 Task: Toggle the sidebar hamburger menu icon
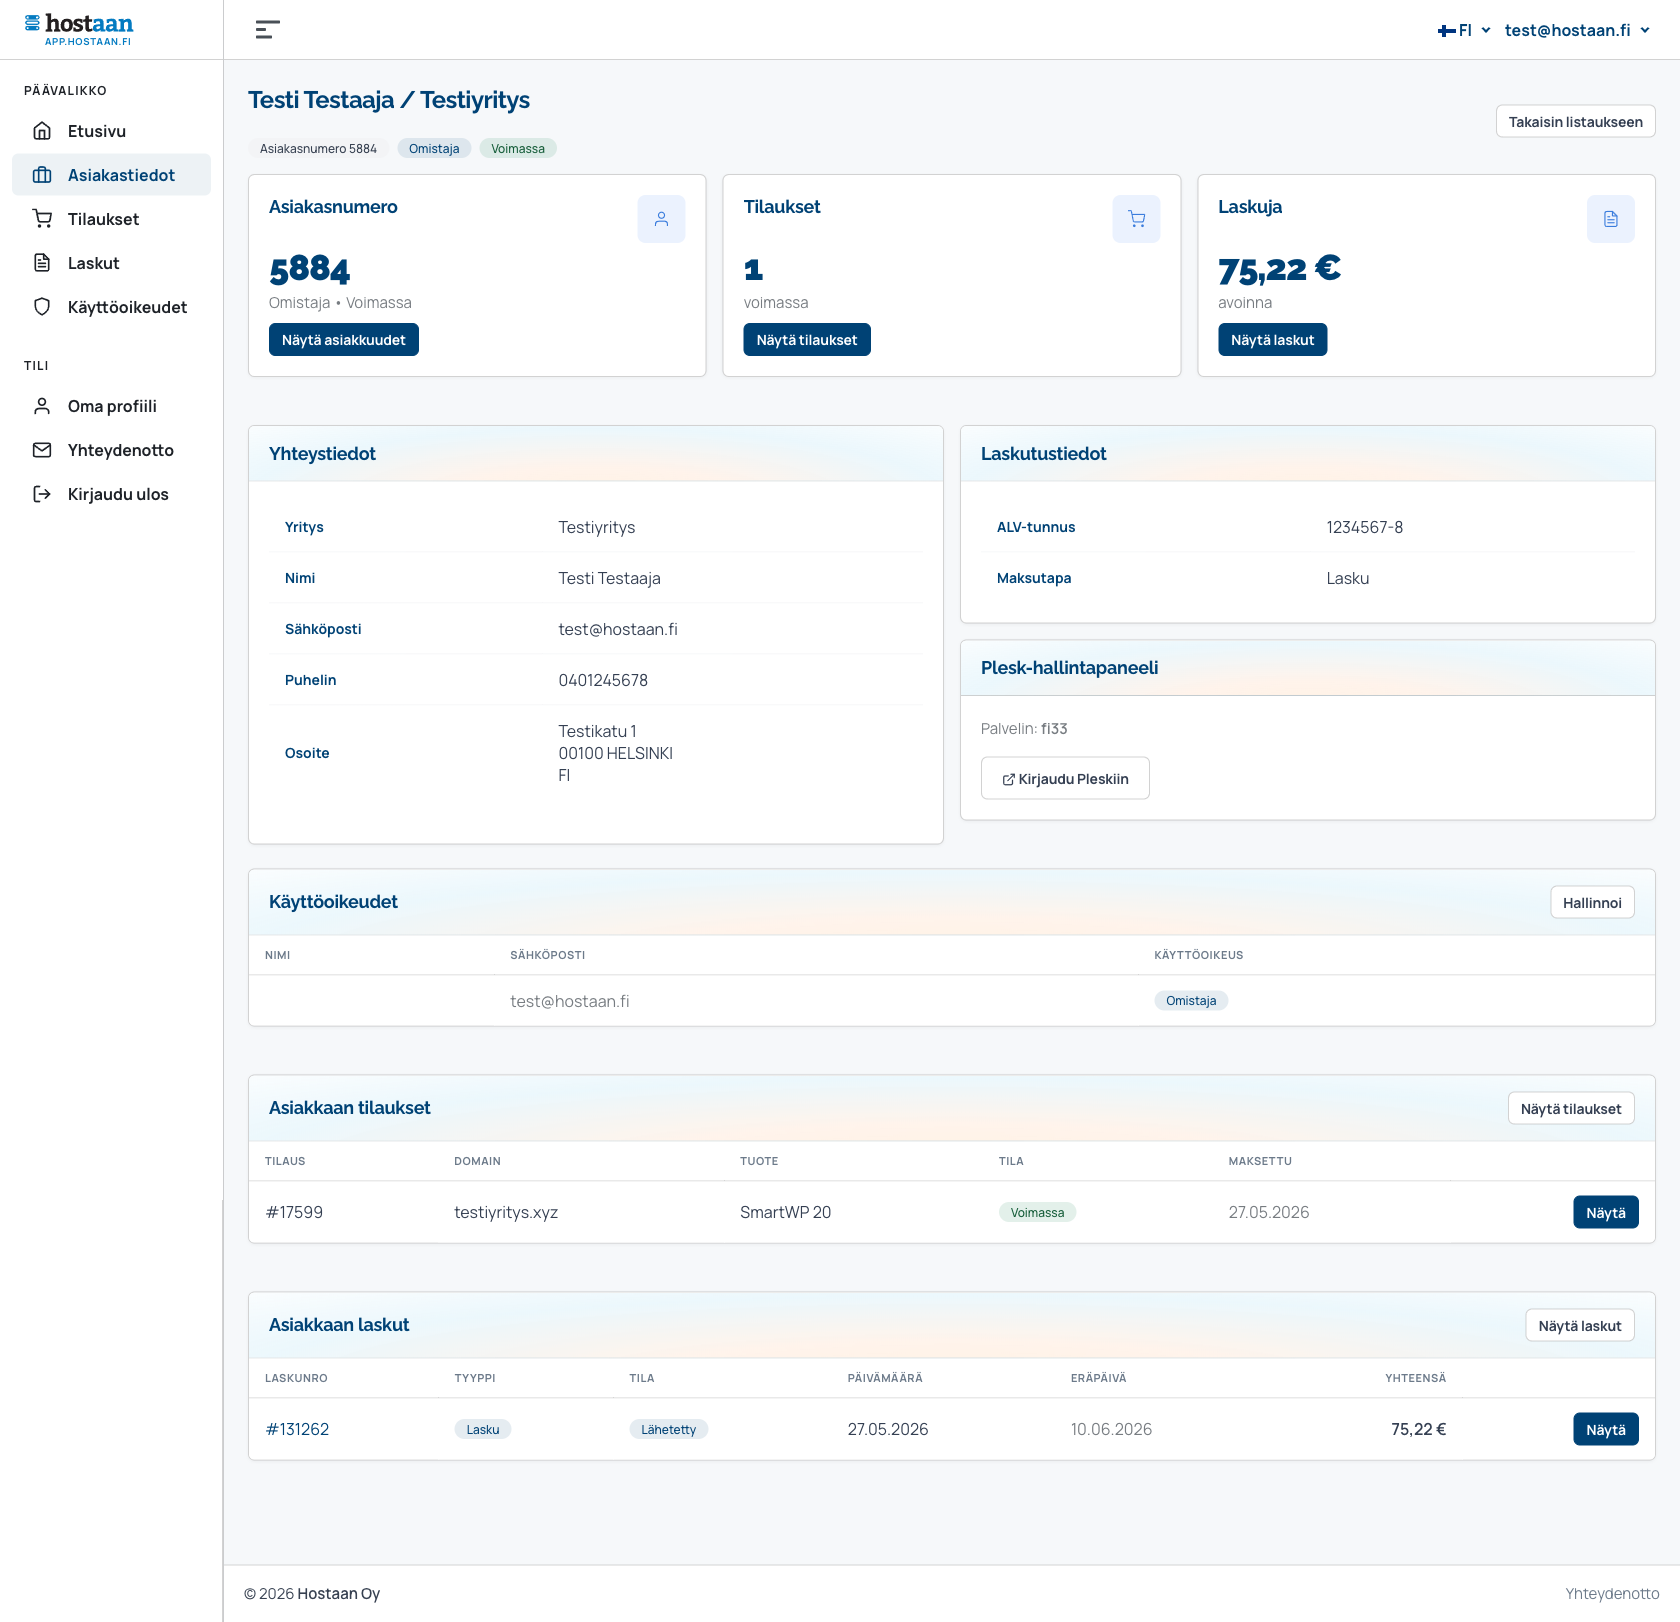267,30
